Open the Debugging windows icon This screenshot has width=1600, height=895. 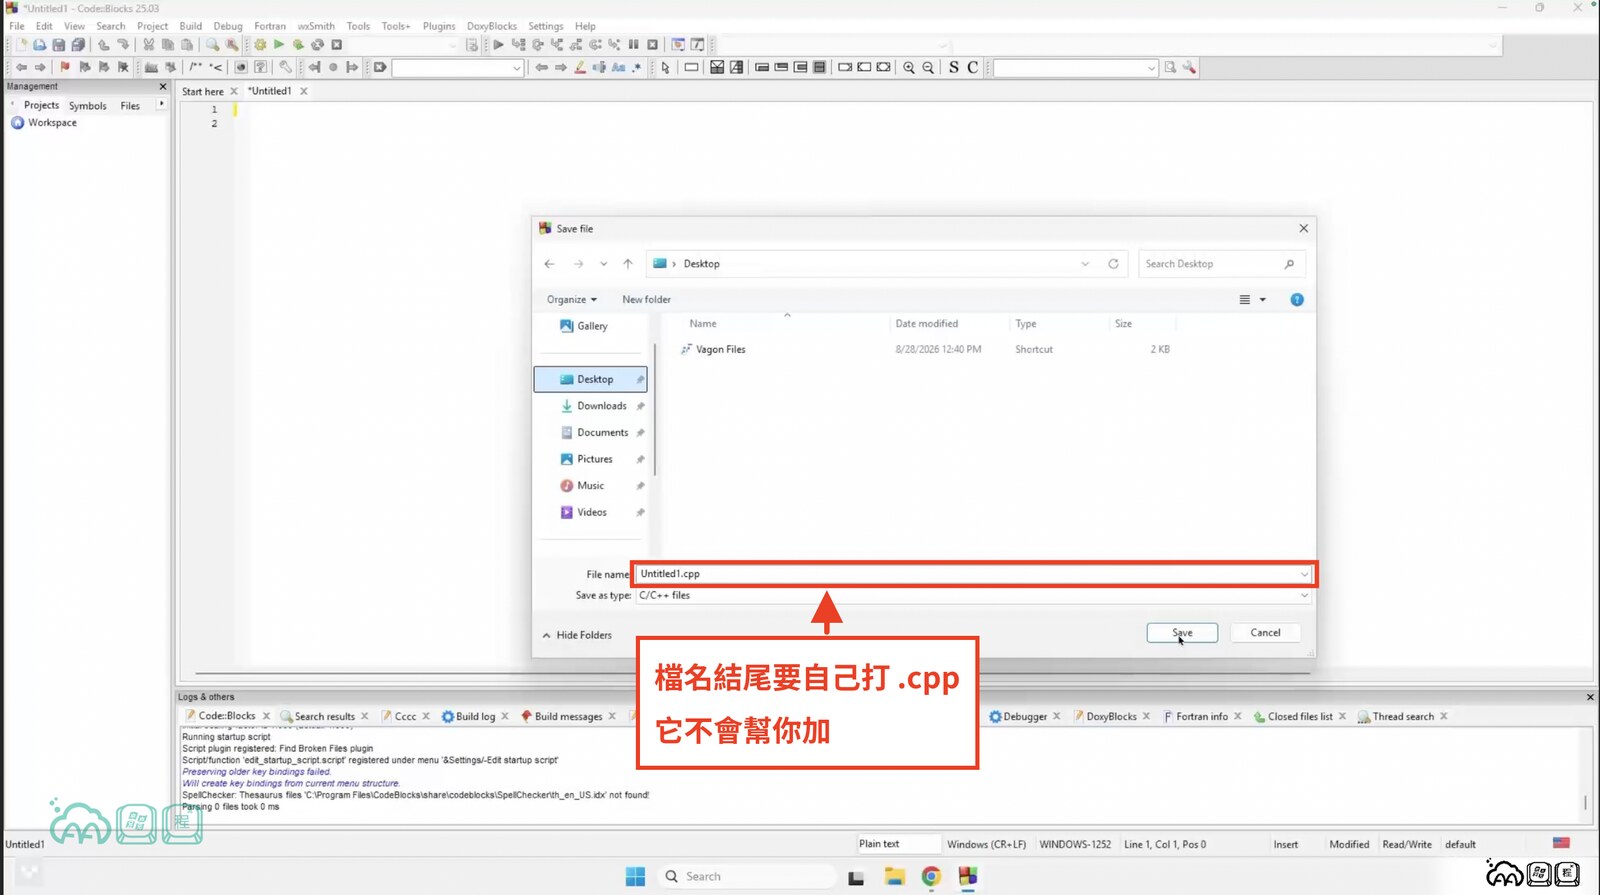click(678, 45)
